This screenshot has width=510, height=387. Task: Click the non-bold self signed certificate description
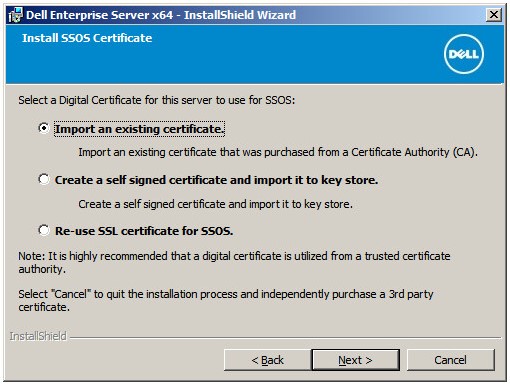(215, 204)
